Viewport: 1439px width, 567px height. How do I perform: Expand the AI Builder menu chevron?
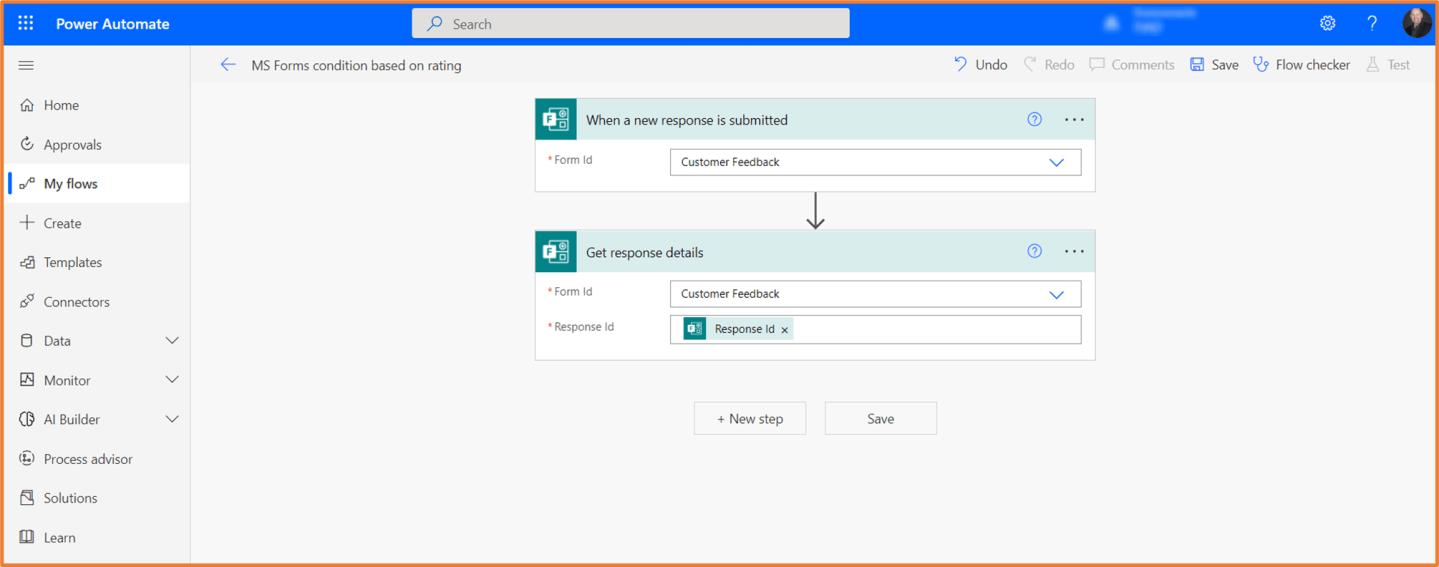[x=172, y=419]
